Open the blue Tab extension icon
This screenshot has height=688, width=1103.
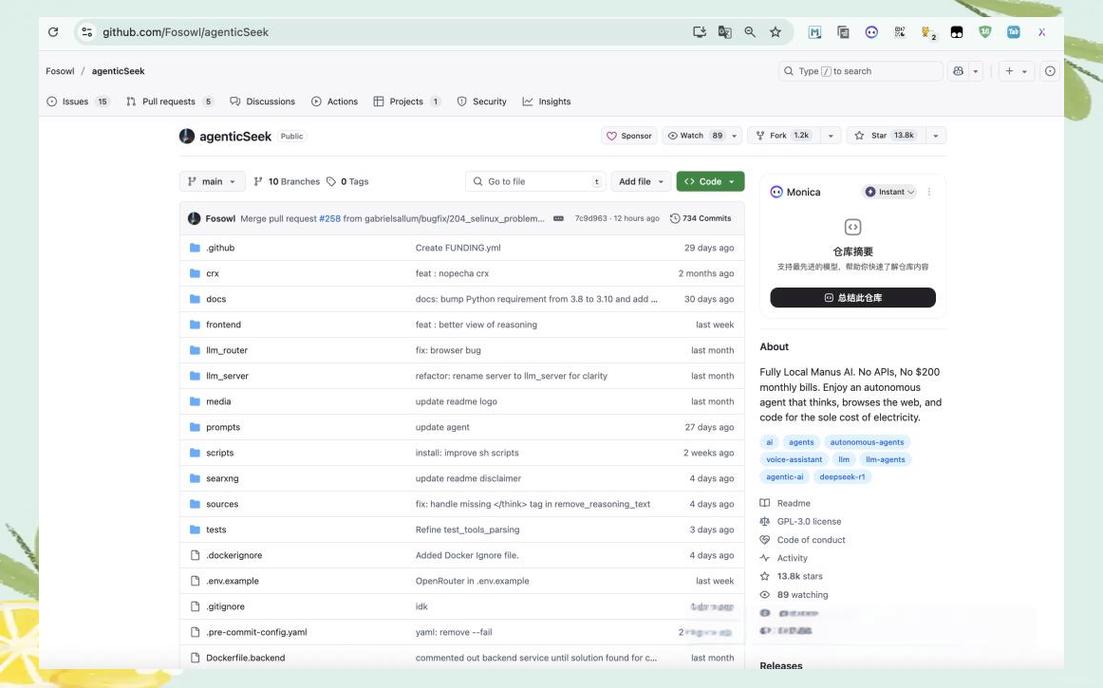[1013, 32]
